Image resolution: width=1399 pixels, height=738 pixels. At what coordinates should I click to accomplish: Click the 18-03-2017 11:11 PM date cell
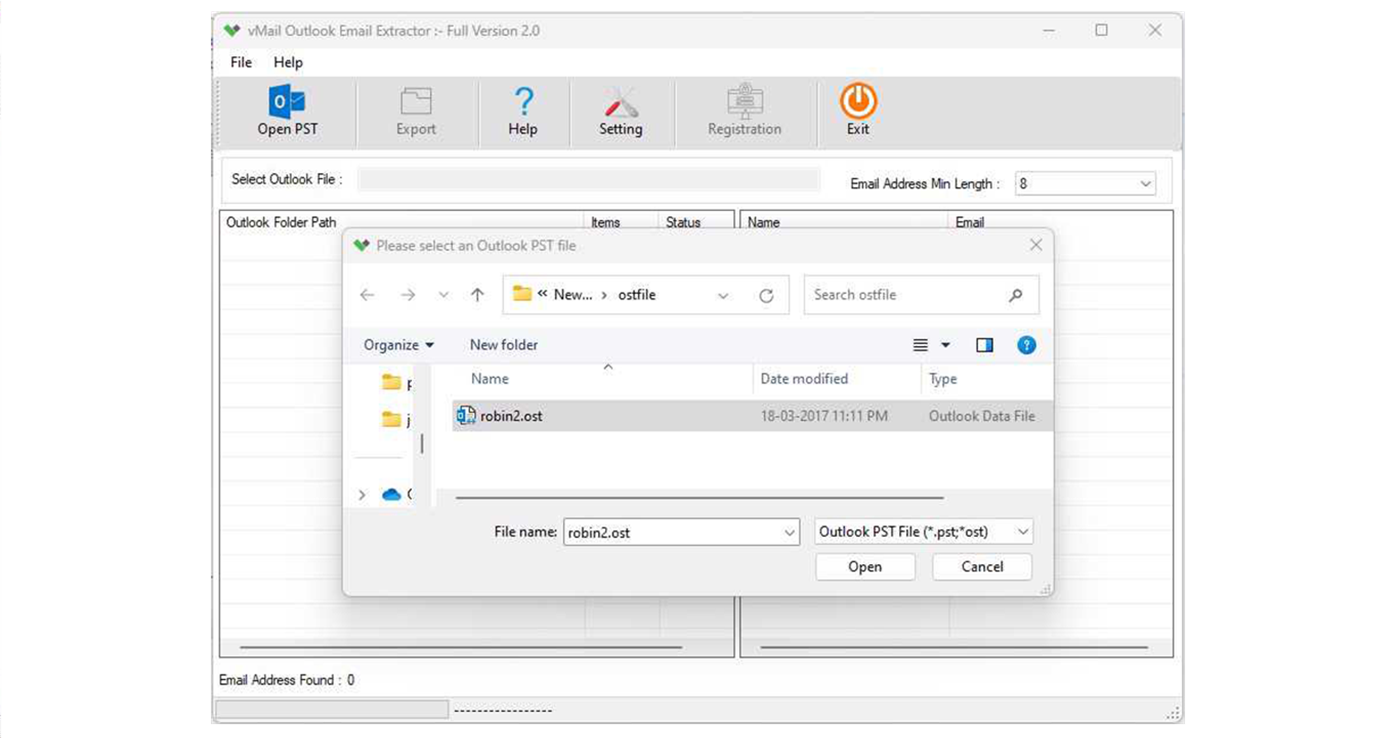[x=824, y=416]
